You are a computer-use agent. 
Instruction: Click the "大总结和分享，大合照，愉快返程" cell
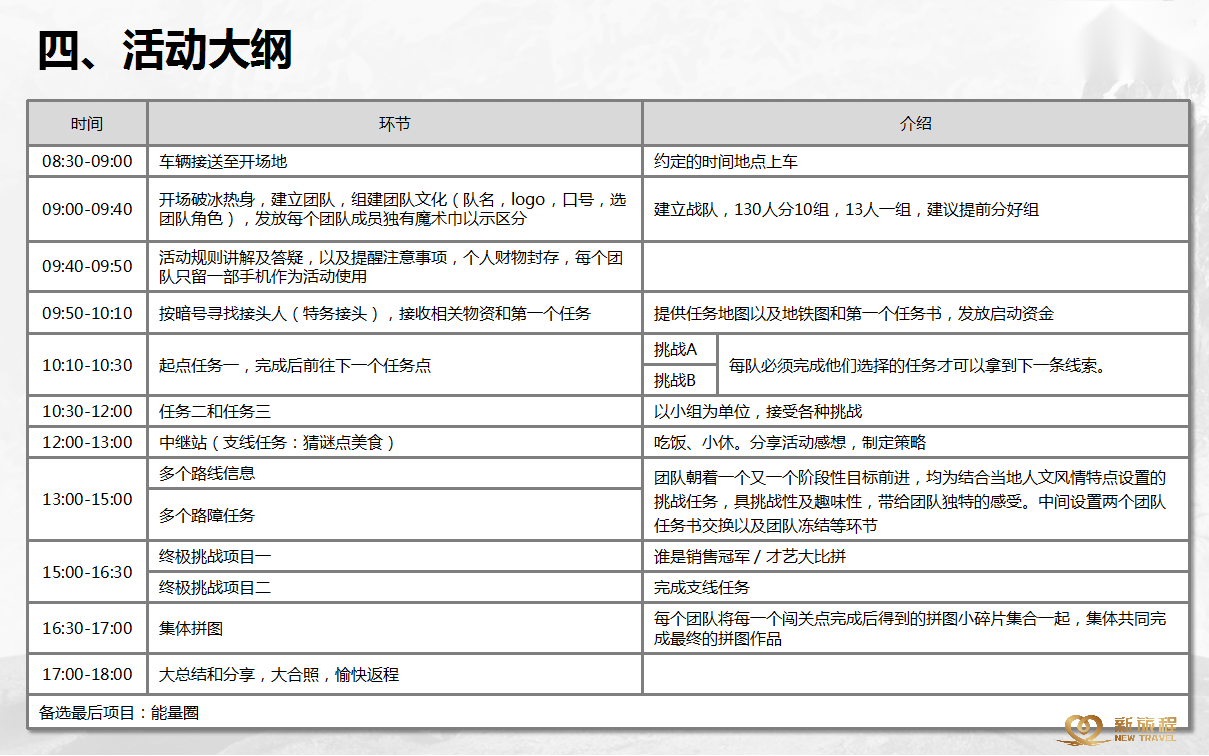pos(395,675)
